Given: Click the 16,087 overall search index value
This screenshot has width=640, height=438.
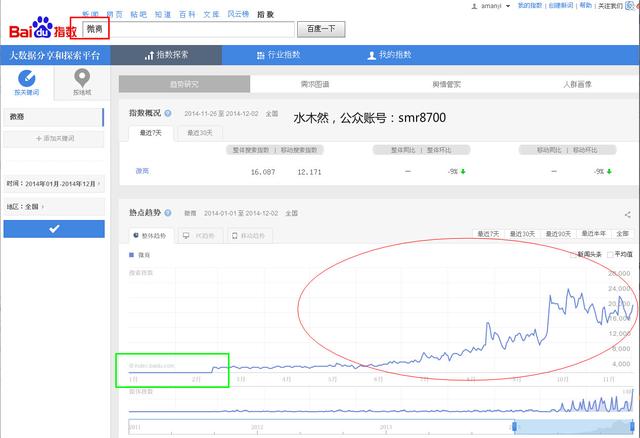Looking at the screenshot, I should click(263, 172).
